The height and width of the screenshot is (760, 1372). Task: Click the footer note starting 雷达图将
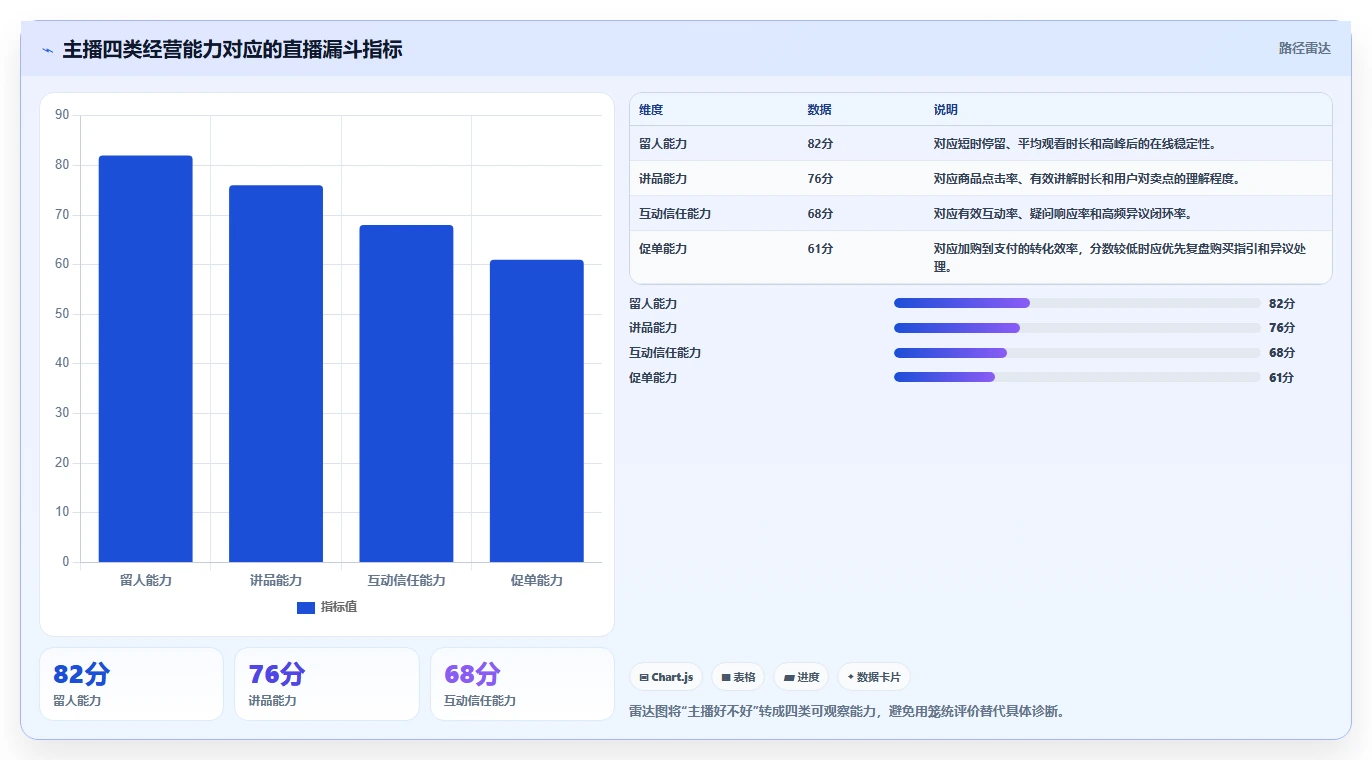point(847,712)
